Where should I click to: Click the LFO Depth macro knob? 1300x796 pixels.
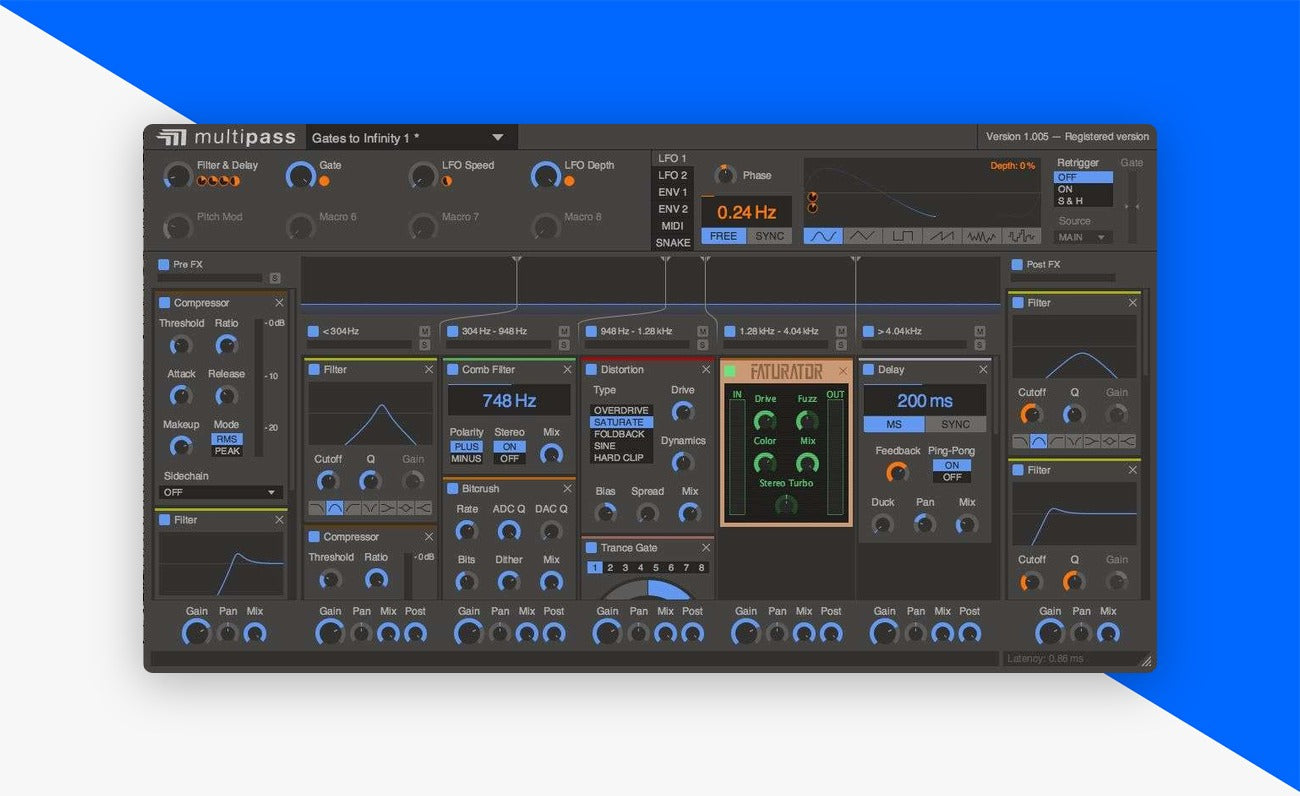coord(545,176)
